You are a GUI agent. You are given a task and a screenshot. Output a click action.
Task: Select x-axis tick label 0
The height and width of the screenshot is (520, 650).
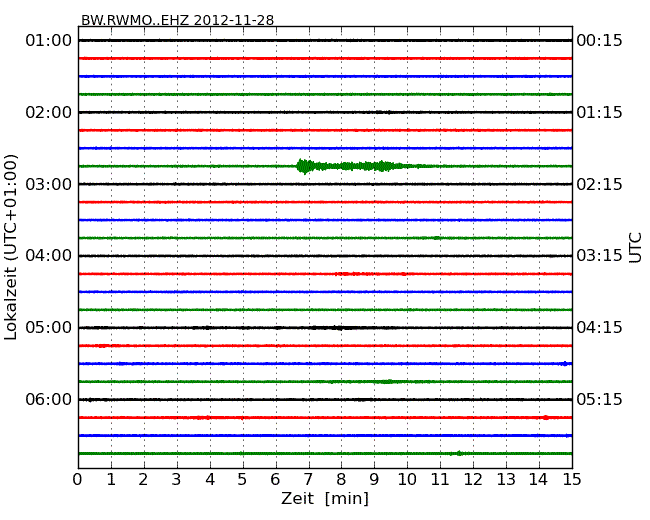click(78, 480)
